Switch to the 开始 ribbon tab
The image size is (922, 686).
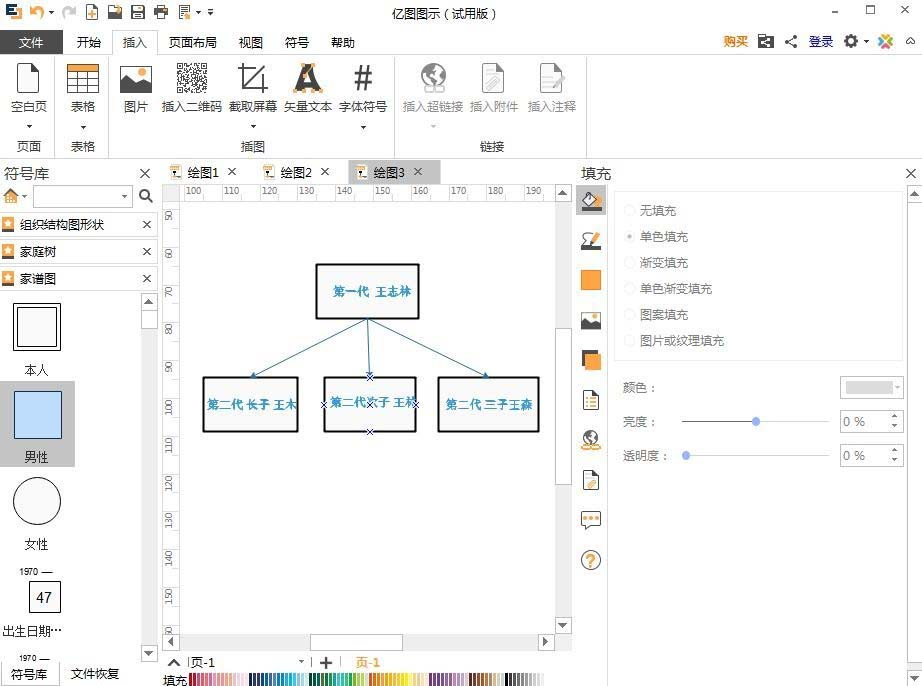coord(88,42)
